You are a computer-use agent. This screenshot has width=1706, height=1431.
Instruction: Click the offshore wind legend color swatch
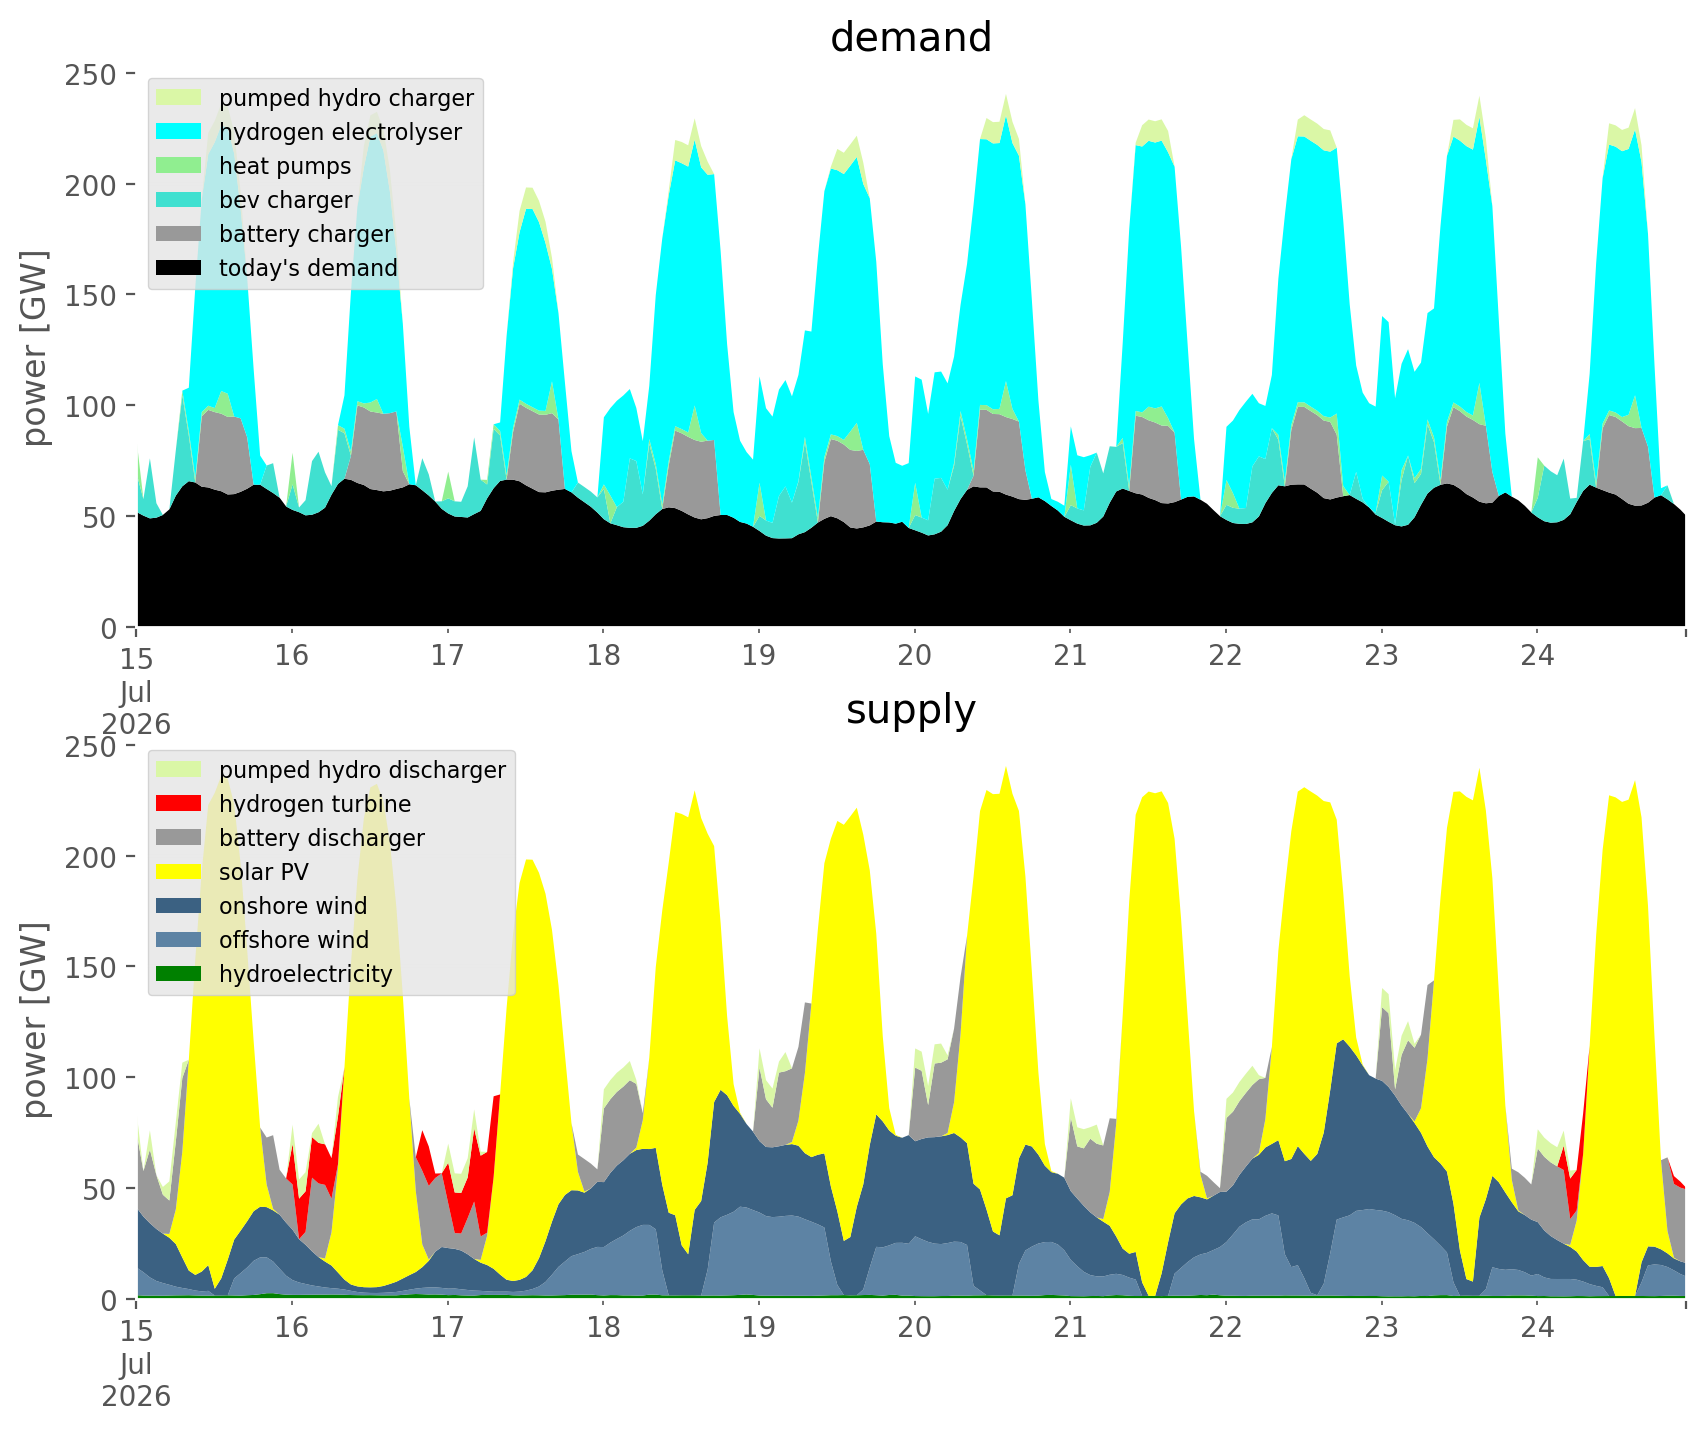pos(179,940)
